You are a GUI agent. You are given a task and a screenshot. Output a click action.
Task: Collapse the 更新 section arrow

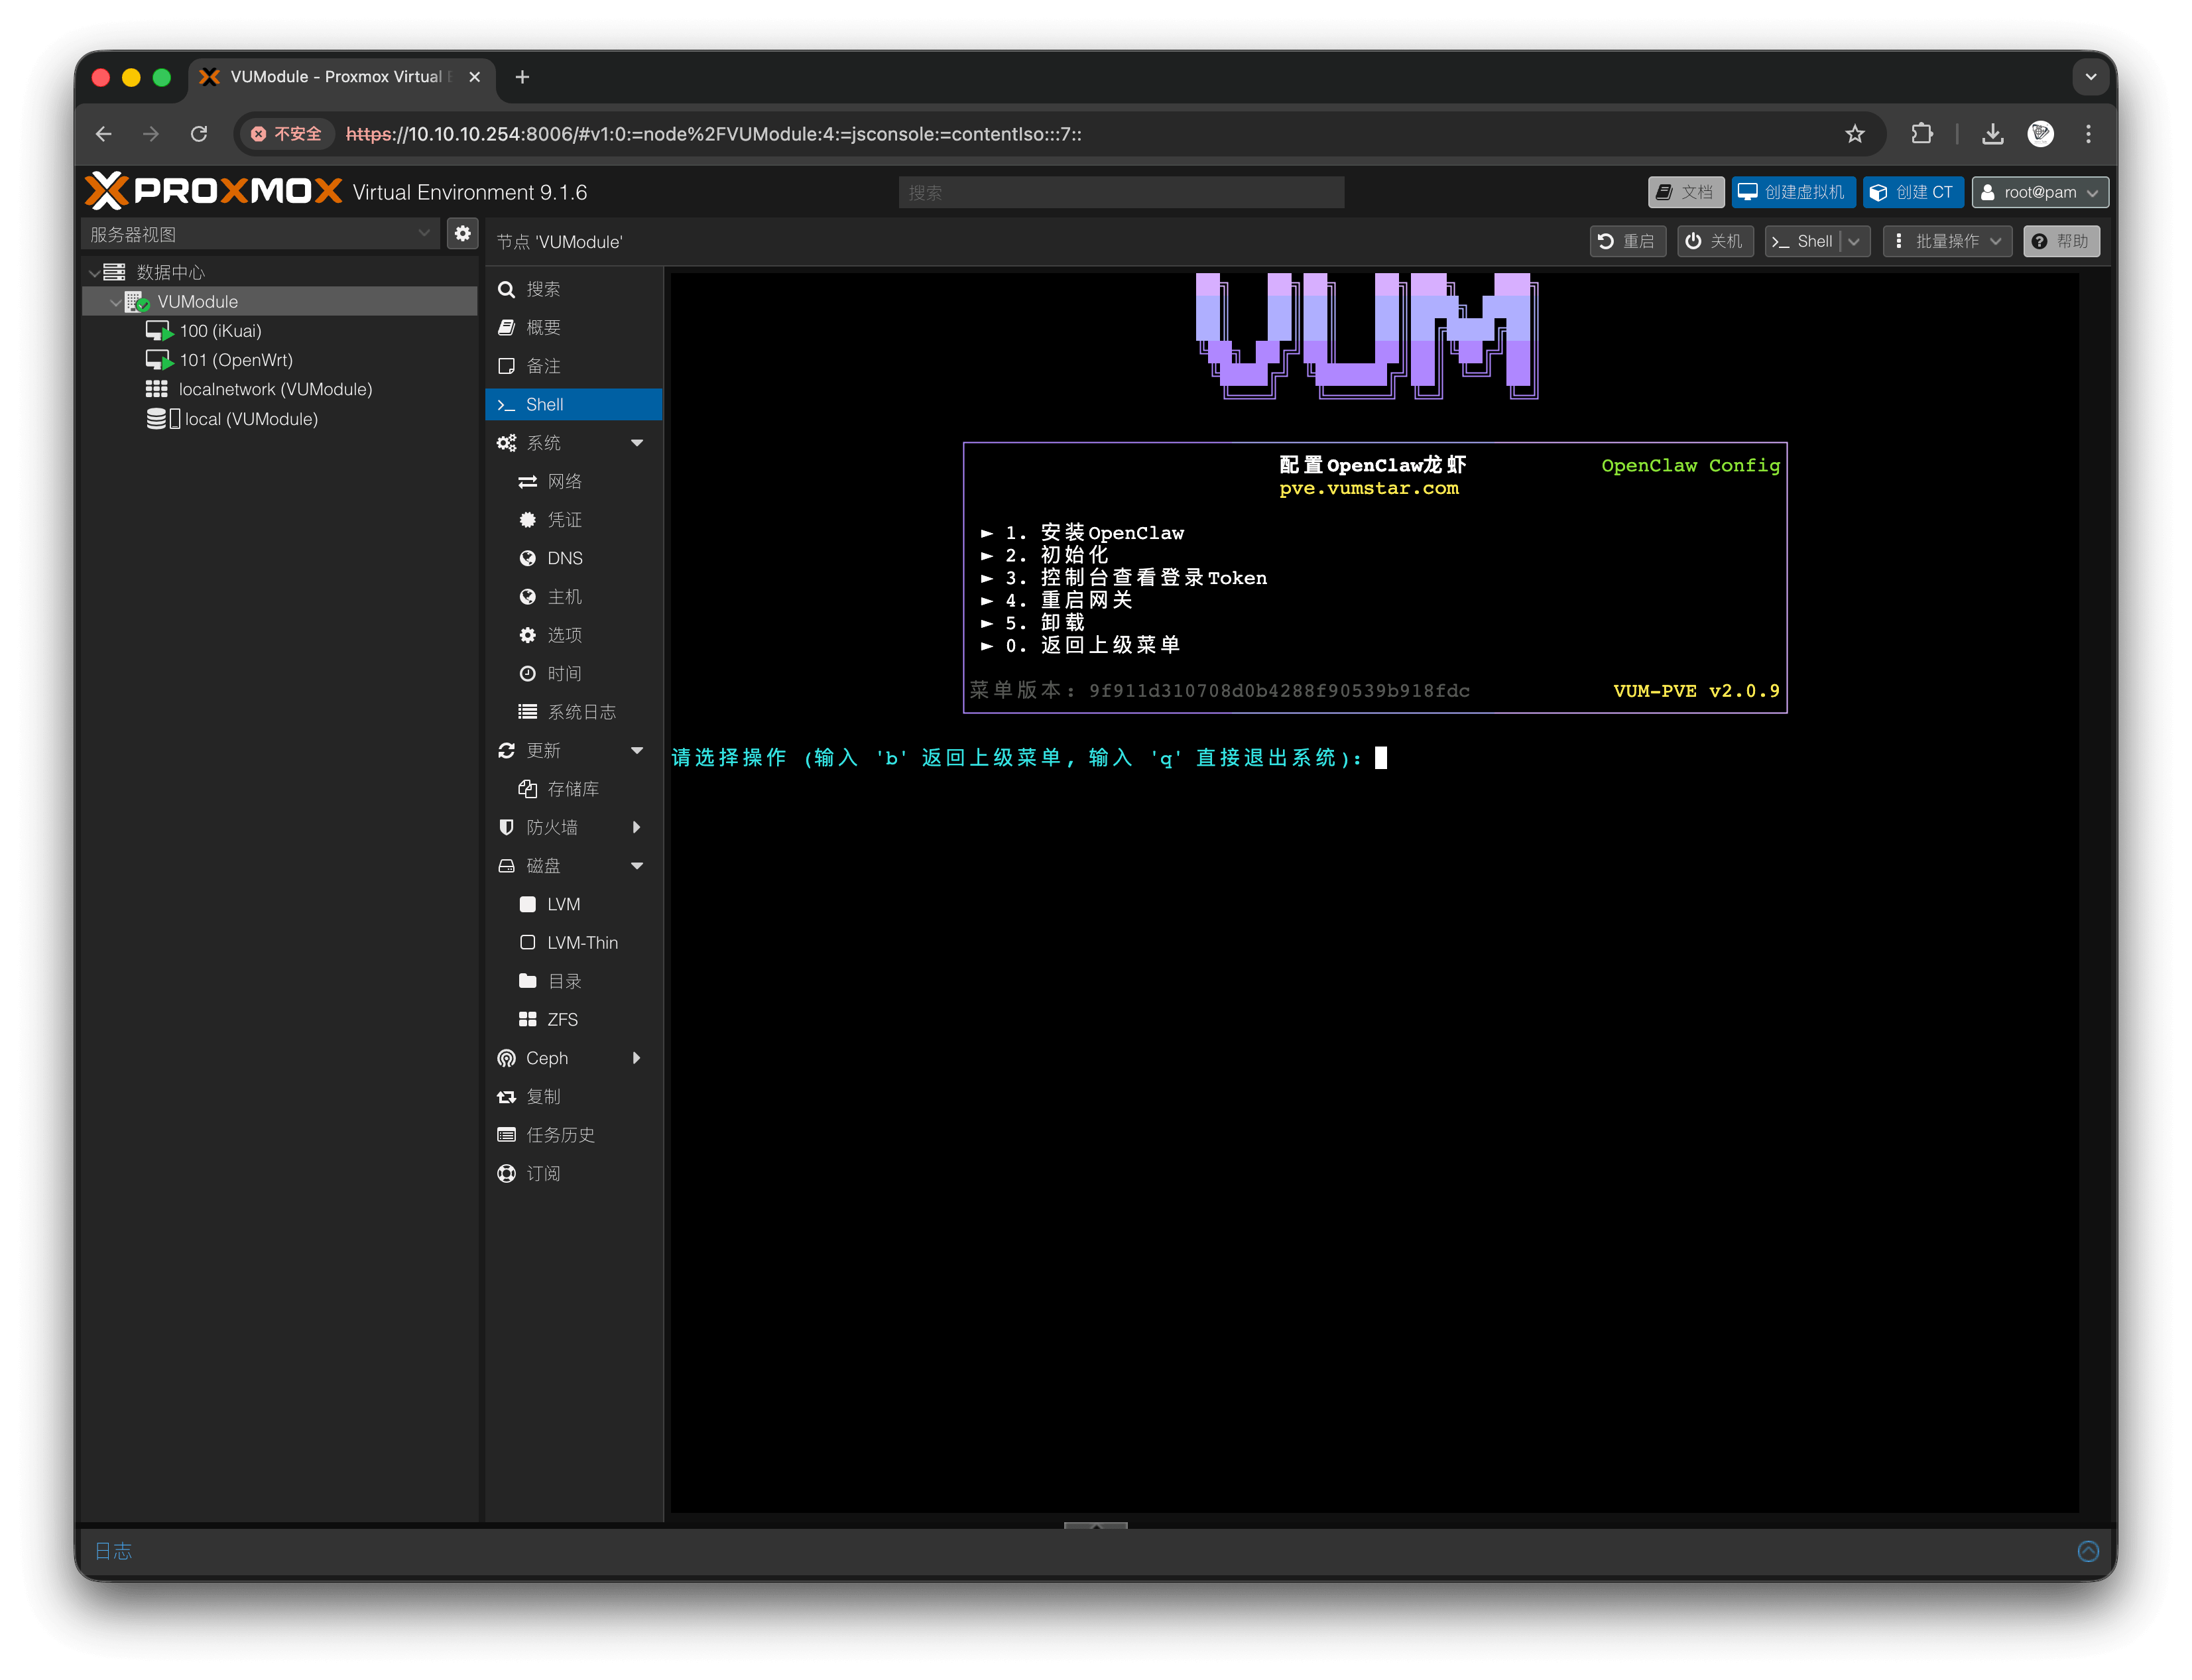[x=637, y=751]
